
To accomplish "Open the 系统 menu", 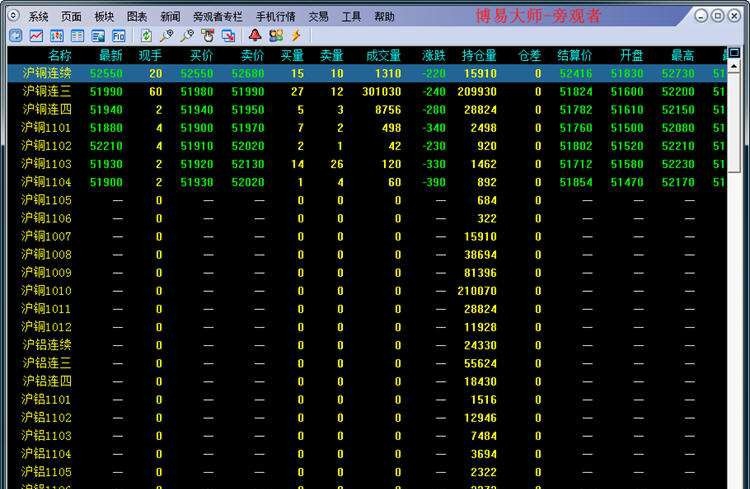I will click(x=38, y=17).
